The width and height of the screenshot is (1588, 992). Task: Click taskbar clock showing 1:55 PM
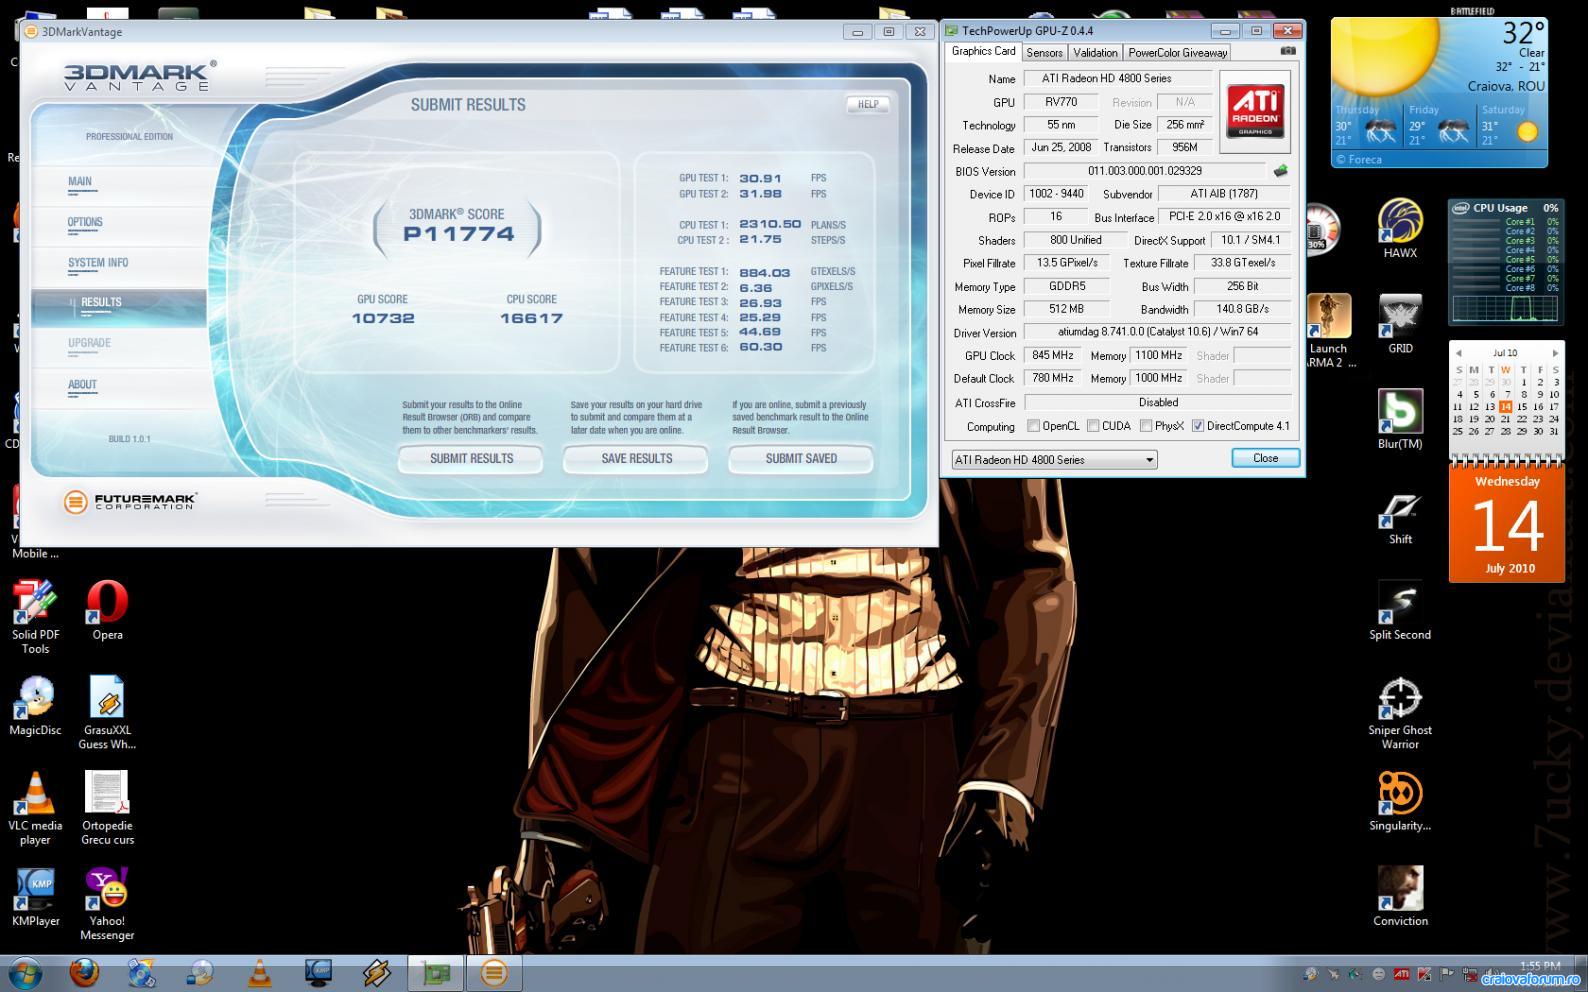tap(1540, 966)
